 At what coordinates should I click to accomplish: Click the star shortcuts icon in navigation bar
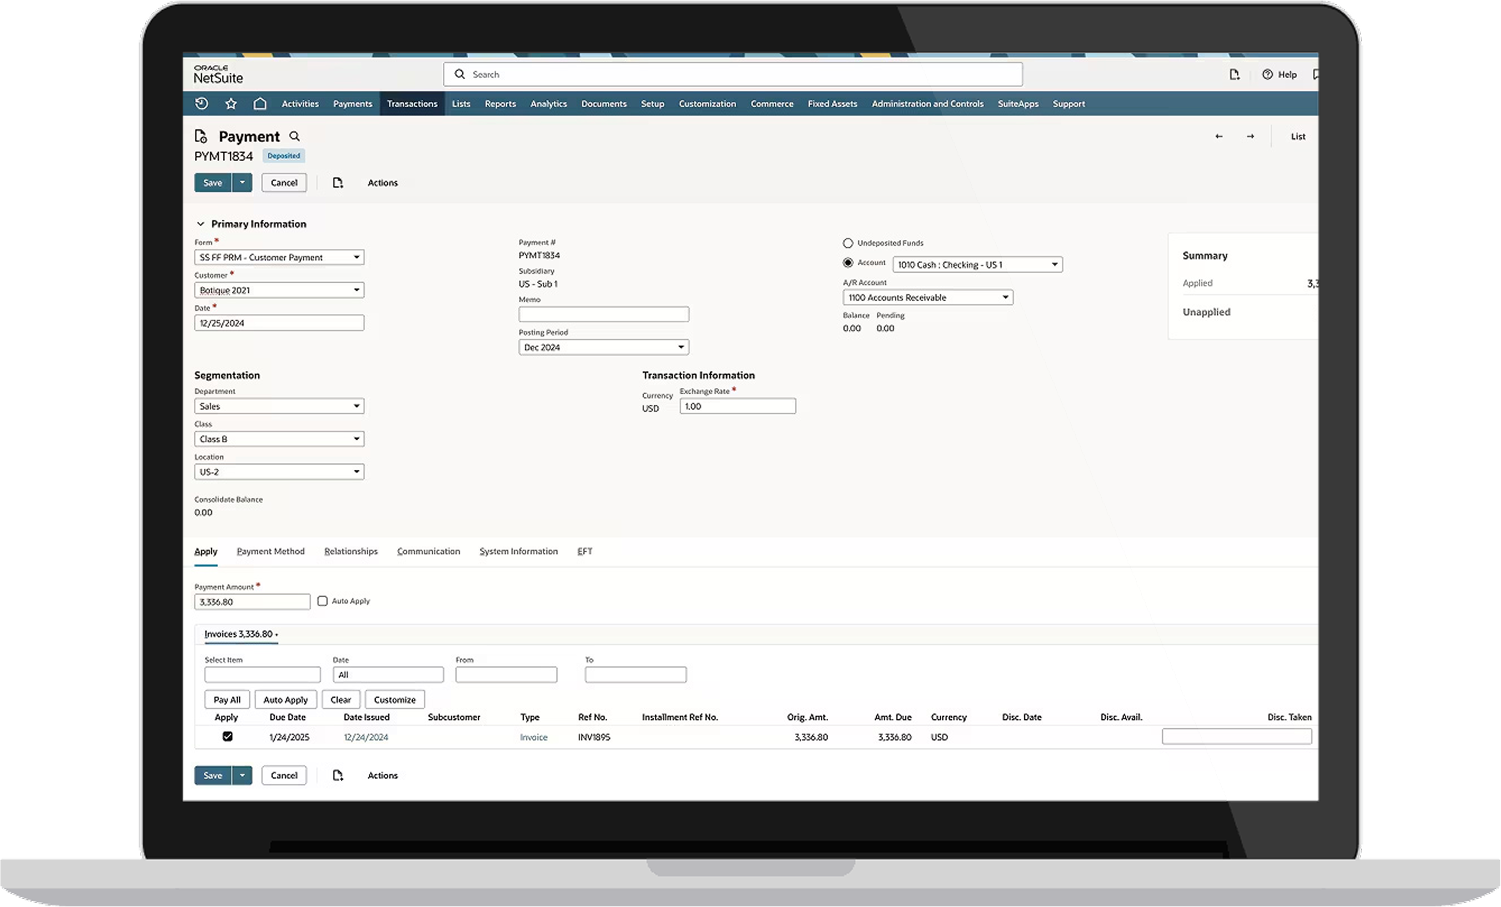pyautogui.click(x=231, y=103)
